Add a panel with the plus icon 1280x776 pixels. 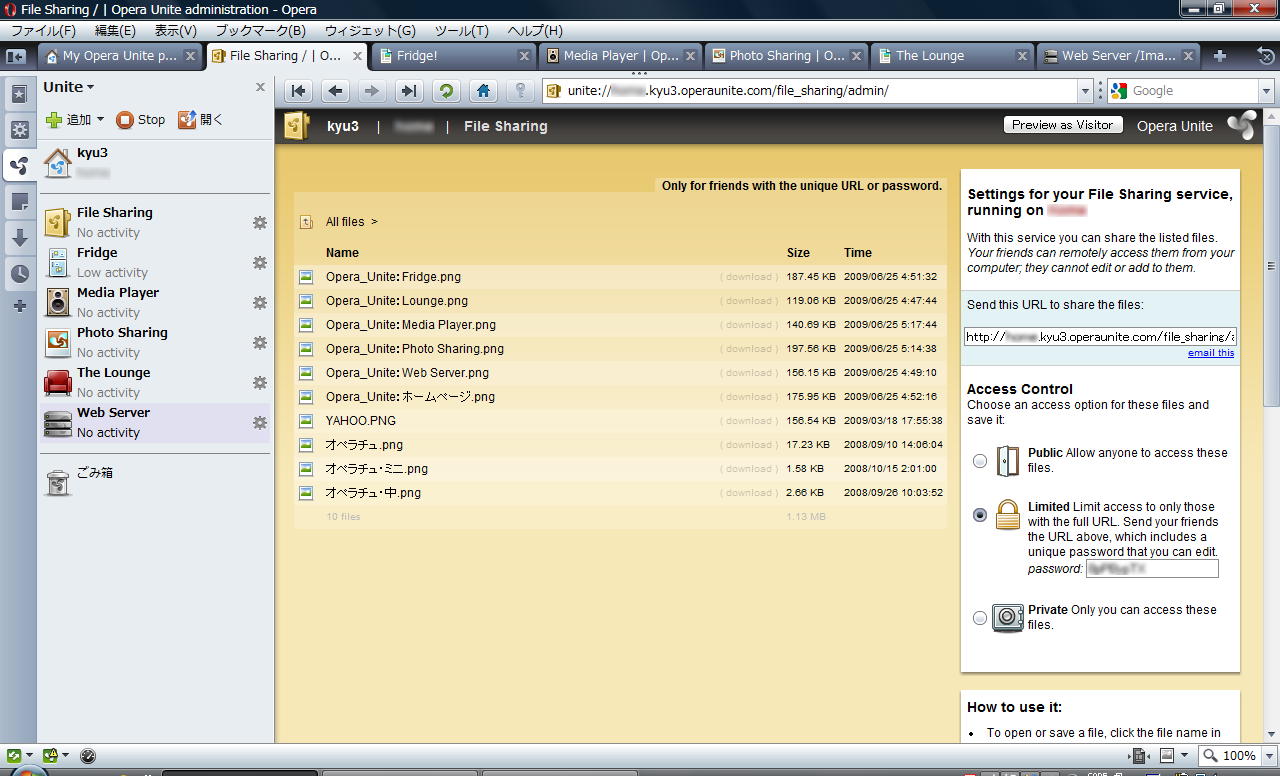tap(19, 305)
